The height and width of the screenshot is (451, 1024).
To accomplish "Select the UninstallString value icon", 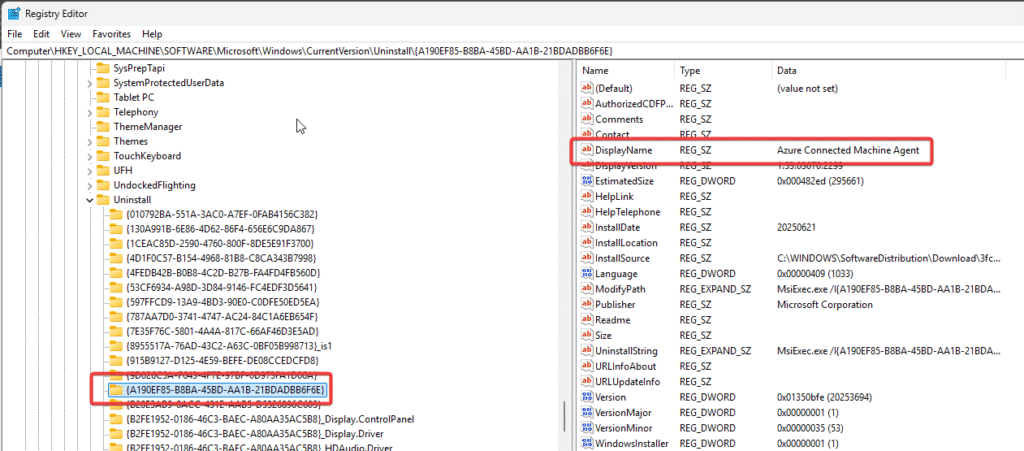I will pyautogui.click(x=586, y=351).
